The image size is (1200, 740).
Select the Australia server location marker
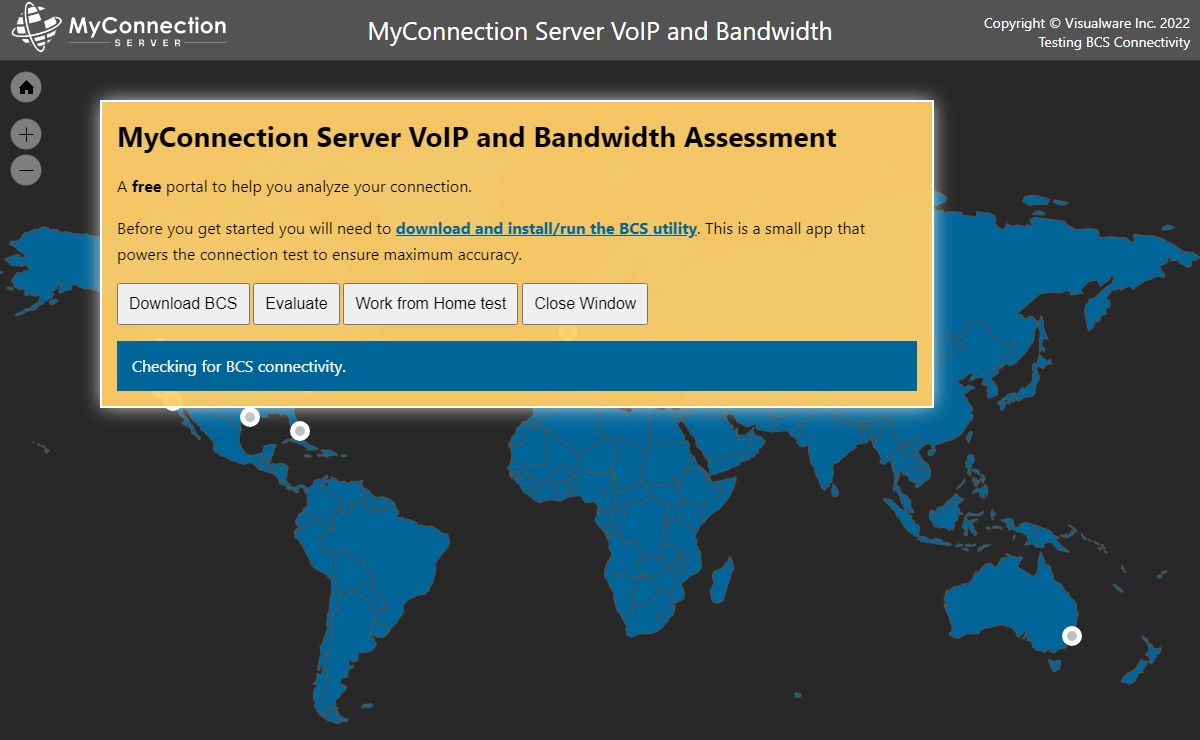(1072, 635)
